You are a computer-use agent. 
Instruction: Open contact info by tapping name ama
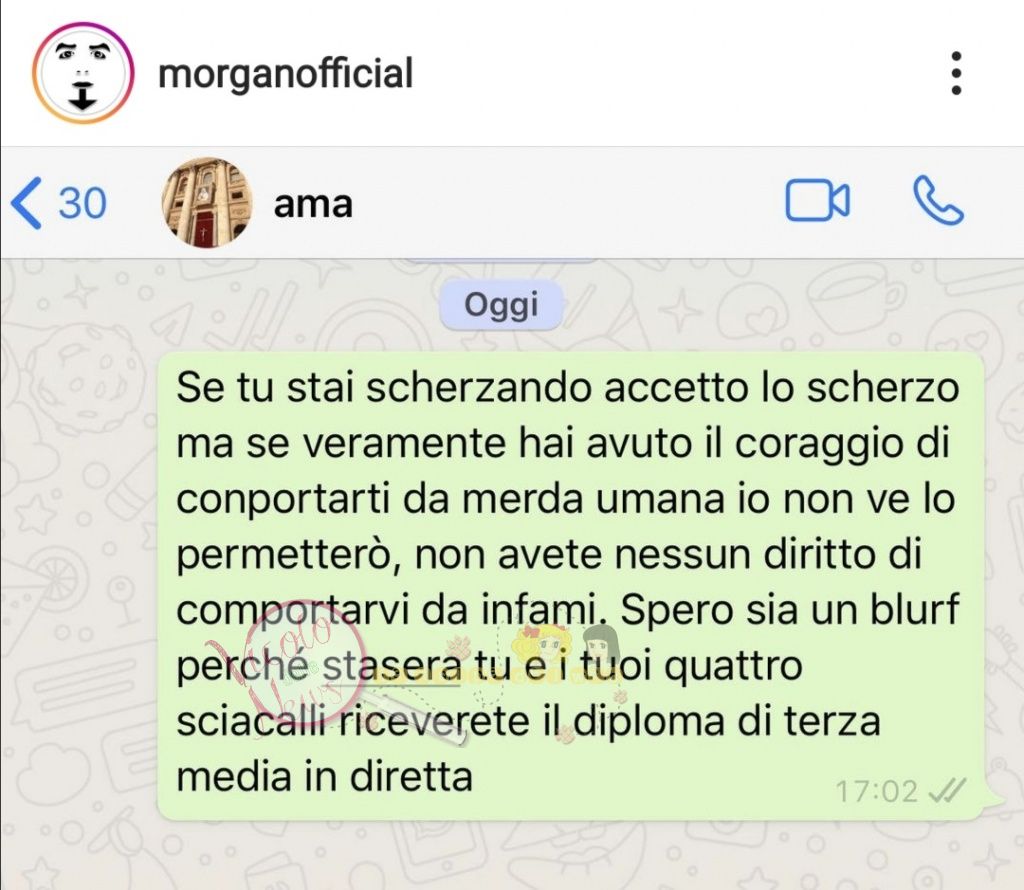coord(313,204)
